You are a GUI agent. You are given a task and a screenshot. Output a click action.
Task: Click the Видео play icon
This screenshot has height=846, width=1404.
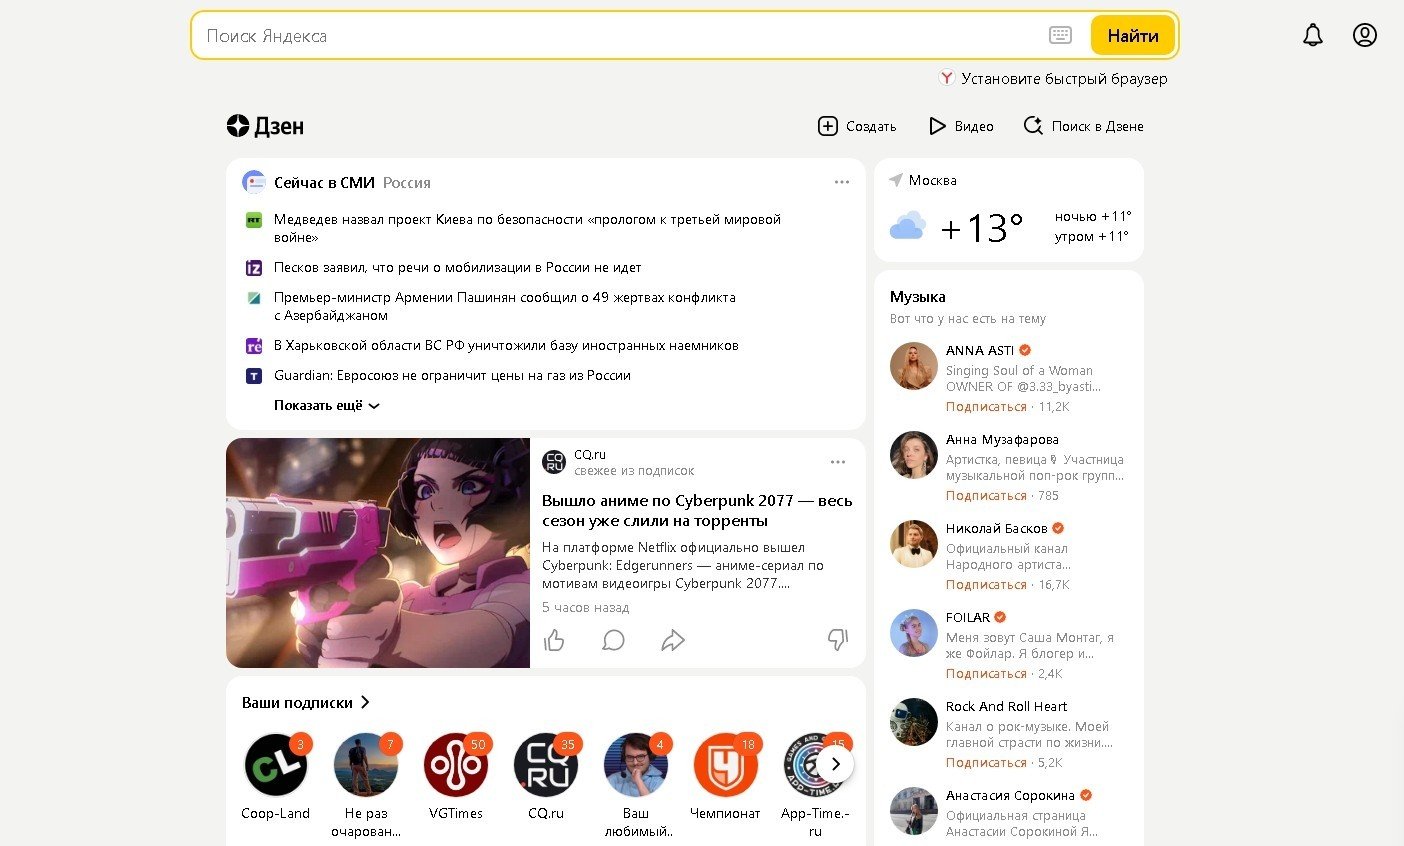pyautogui.click(x=937, y=126)
